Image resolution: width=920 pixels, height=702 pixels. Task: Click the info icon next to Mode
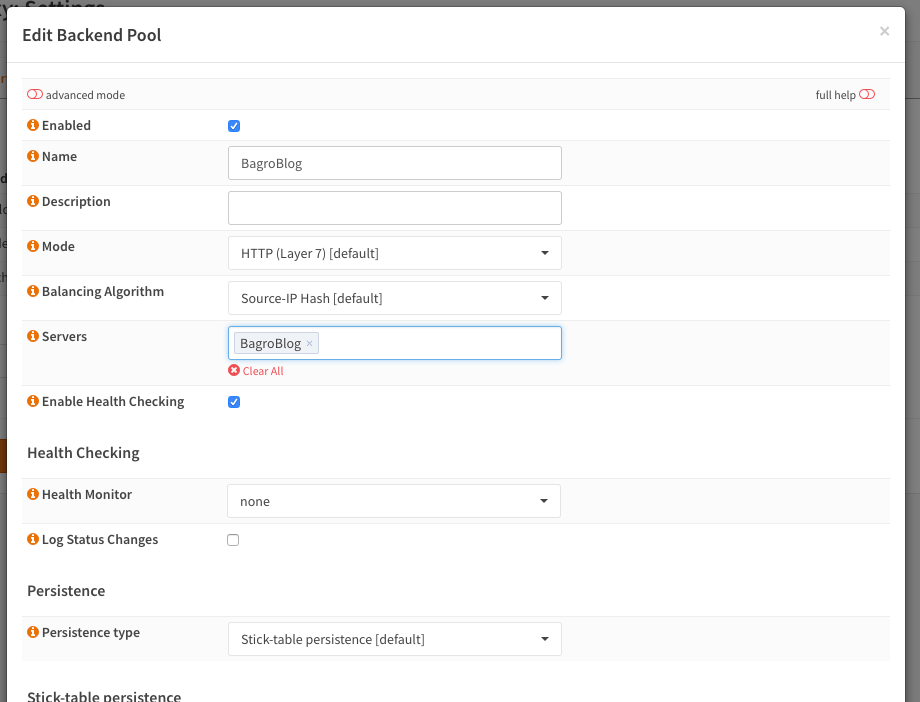point(33,247)
